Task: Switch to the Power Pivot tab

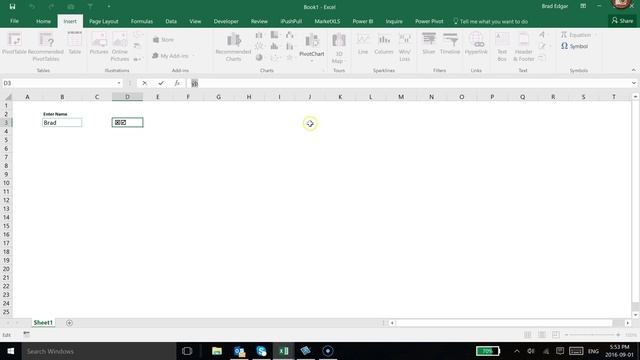Action: pos(429,21)
